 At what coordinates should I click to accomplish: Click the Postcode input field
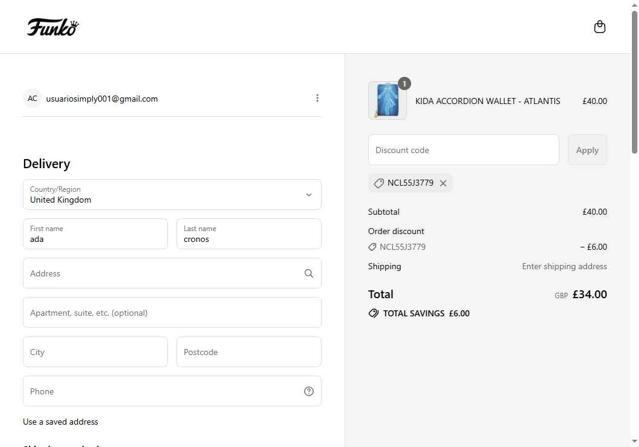tap(248, 352)
